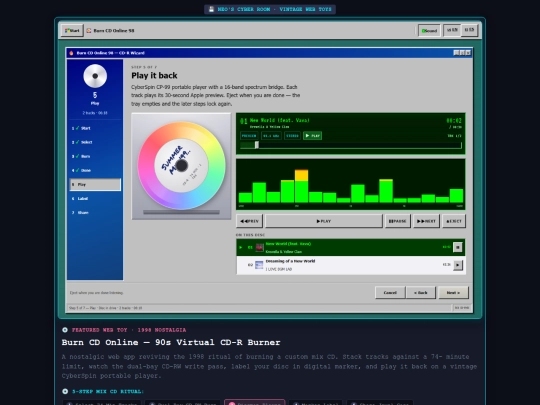Open the Start menu on the taskbar
Screen dimensions: 540x405
coord(72,30)
